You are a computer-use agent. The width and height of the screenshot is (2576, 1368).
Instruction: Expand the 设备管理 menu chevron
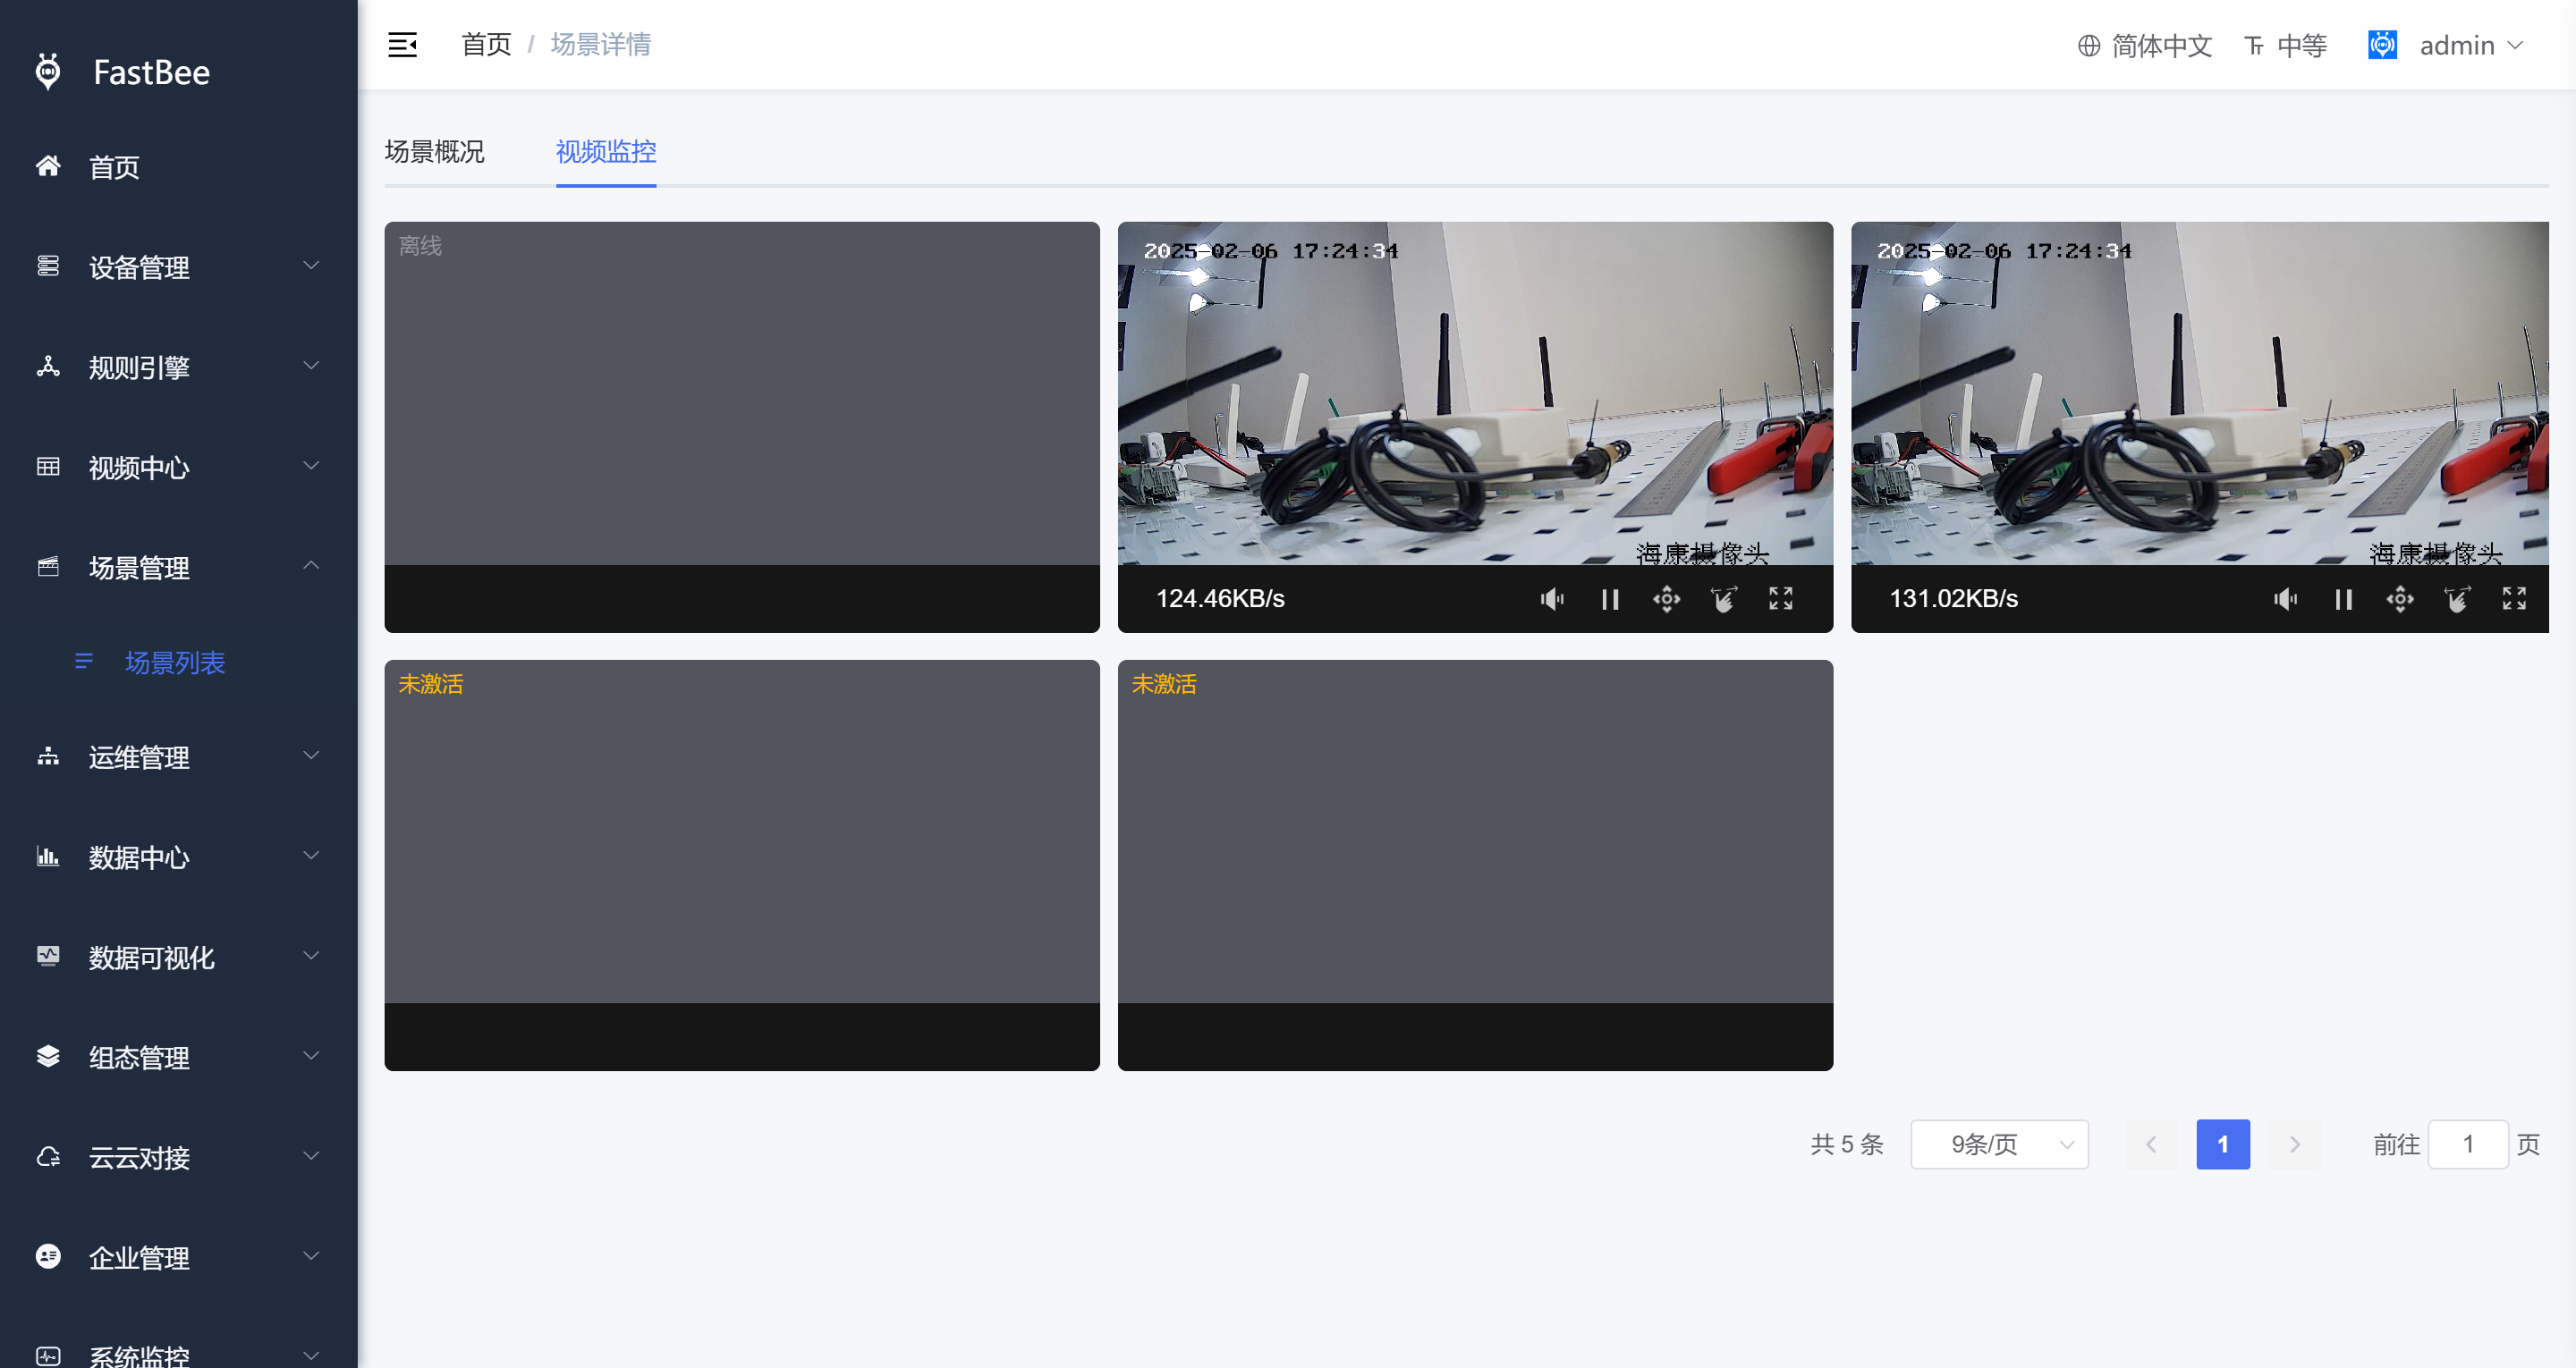coord(311,265)
